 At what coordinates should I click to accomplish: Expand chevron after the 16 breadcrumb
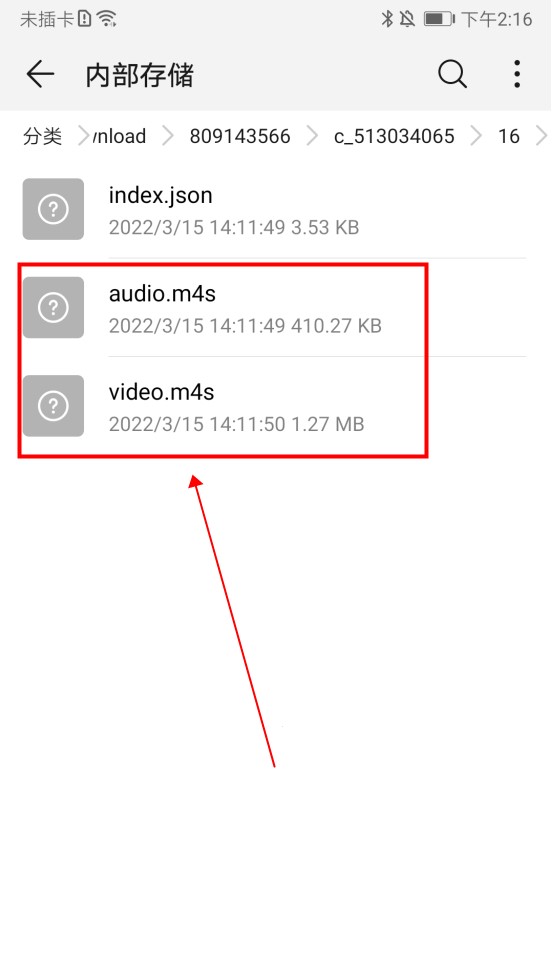pos(542,136)
